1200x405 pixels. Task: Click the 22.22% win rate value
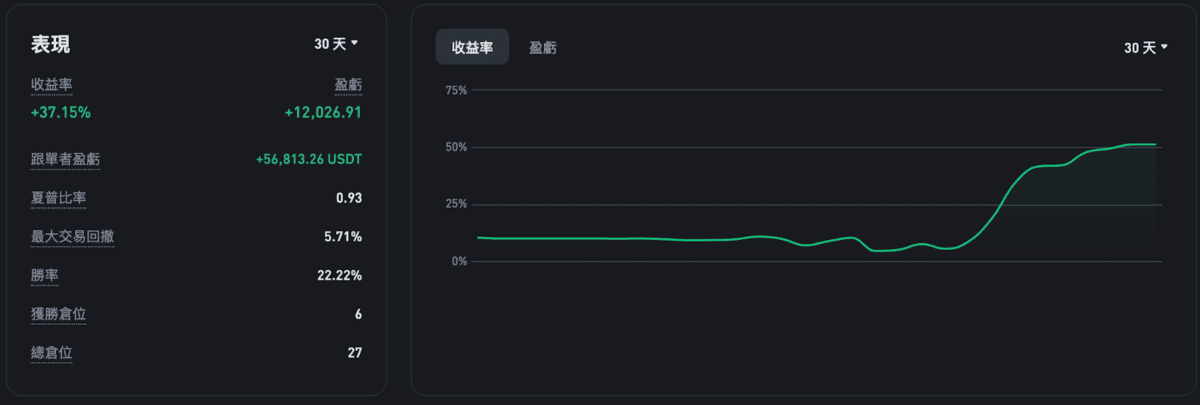click(x=339, y=275)
